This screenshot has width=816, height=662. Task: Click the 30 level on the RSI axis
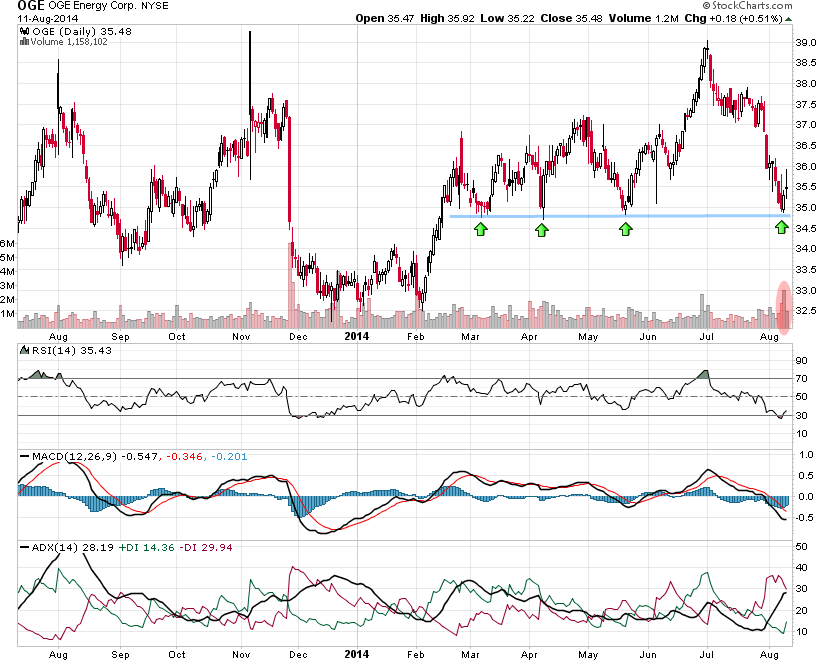(x=801, y=415)
